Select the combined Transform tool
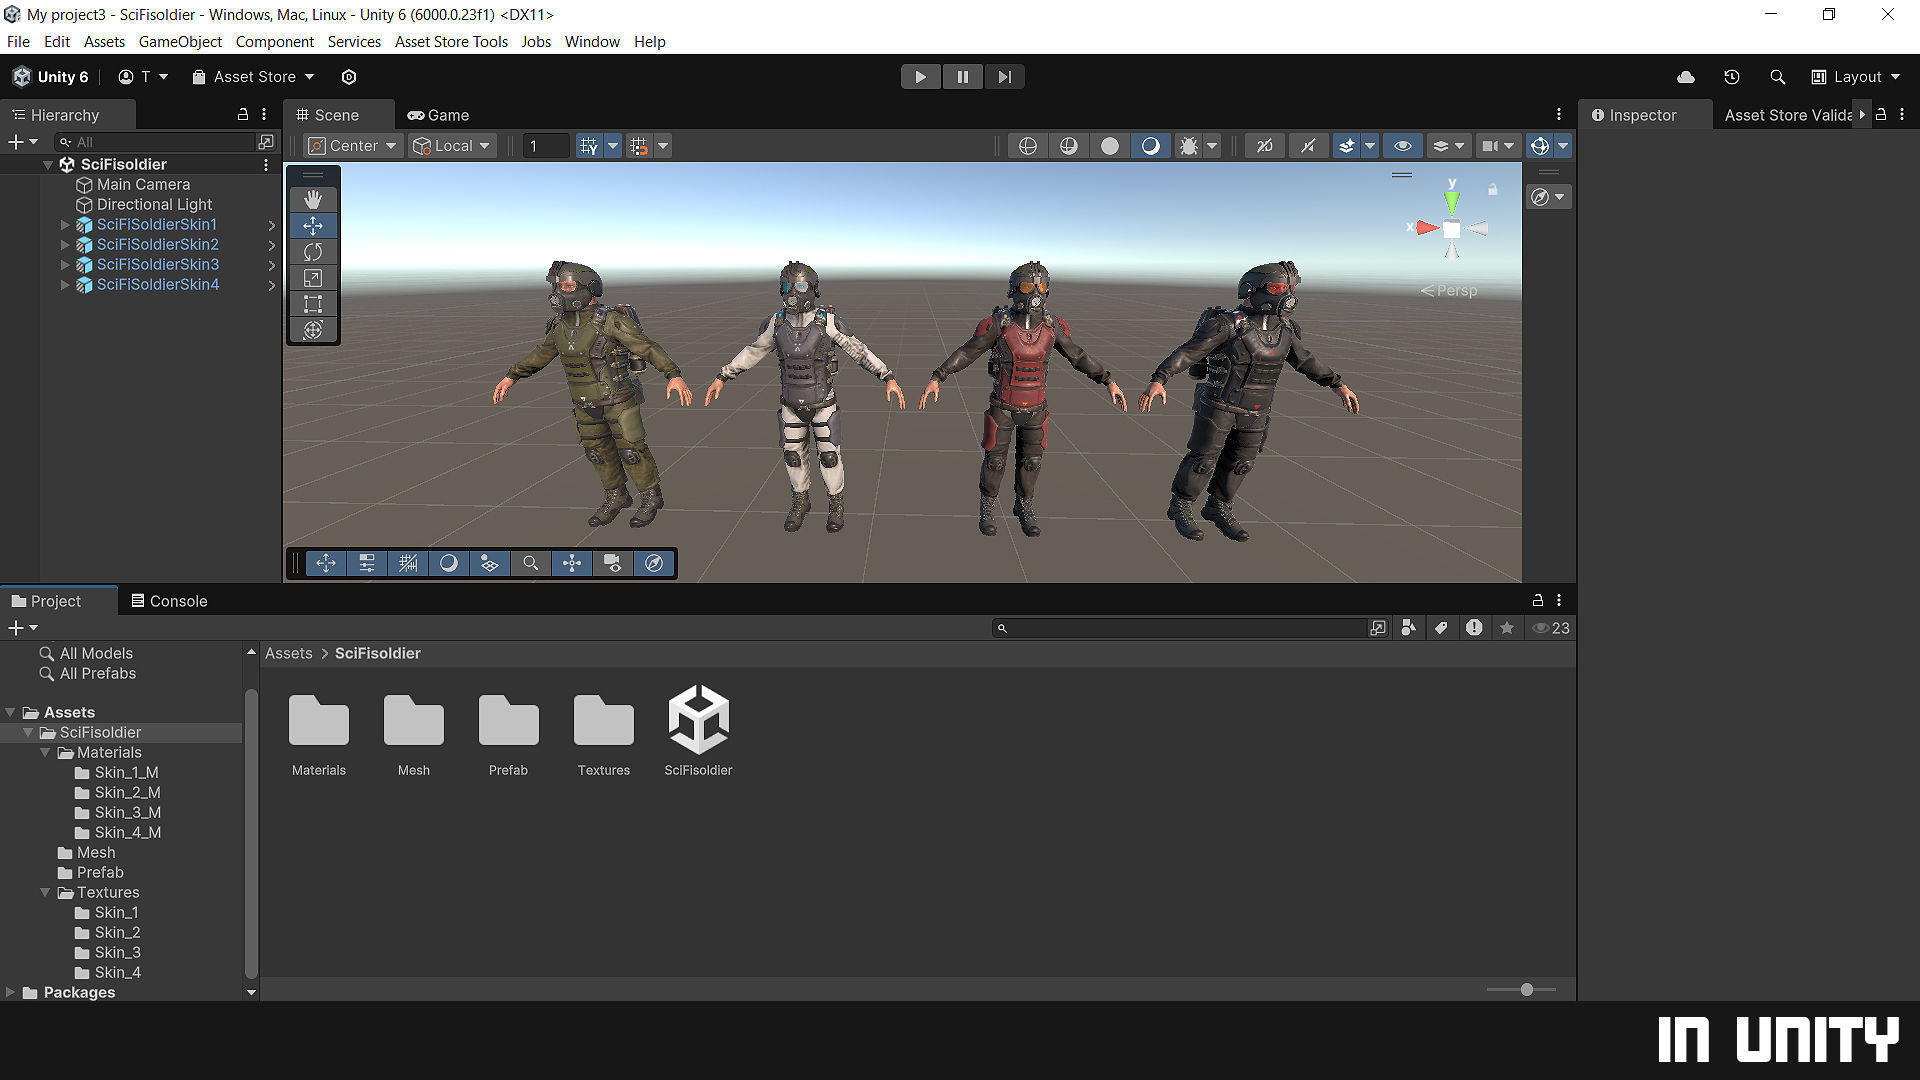 [313, 330]
